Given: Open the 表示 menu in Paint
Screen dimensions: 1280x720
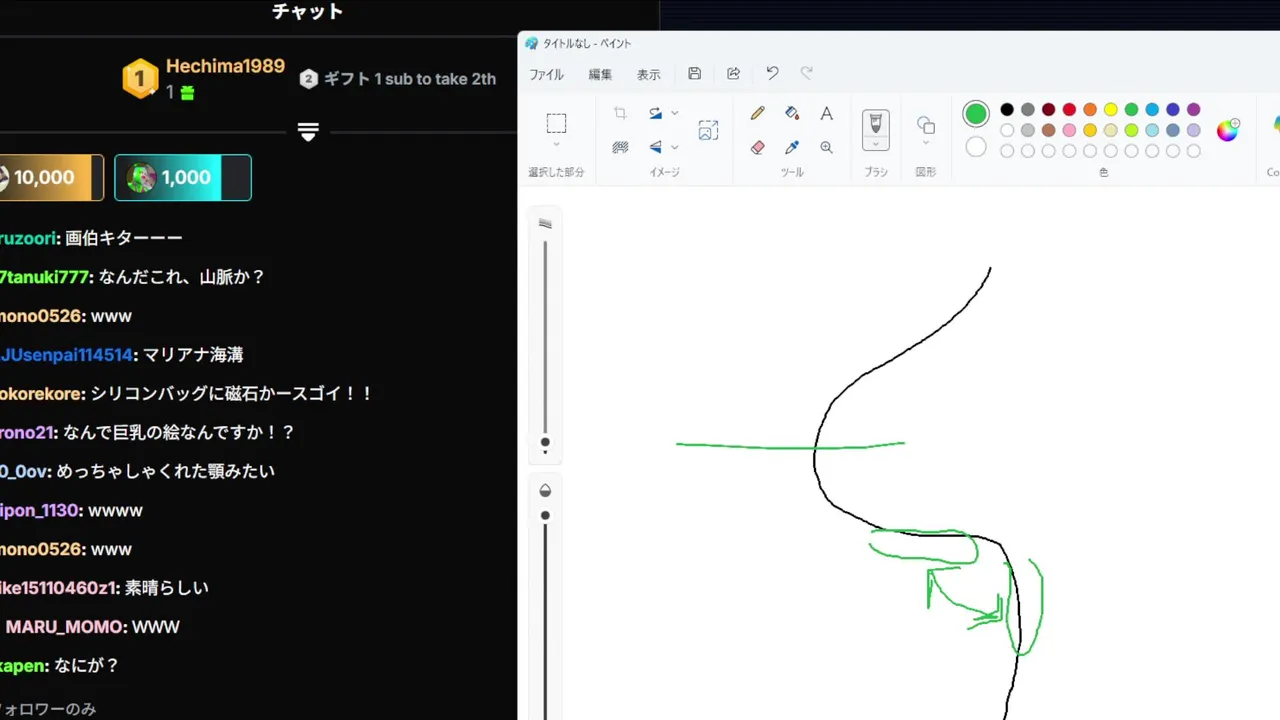Looking at the screenshot, I should (x=649, y=75).
